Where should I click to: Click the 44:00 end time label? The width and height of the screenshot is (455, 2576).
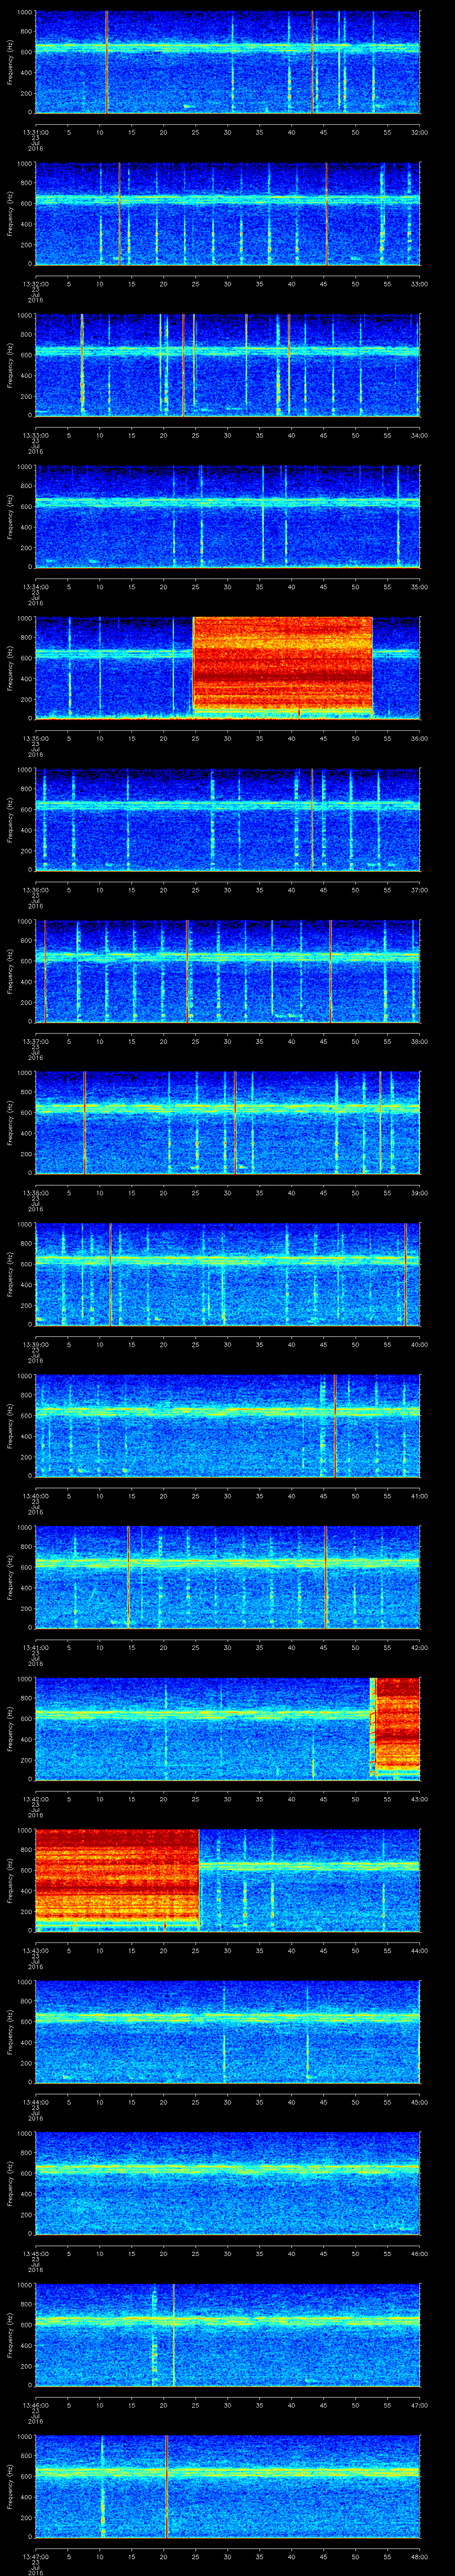click(x=419, y=1950)
